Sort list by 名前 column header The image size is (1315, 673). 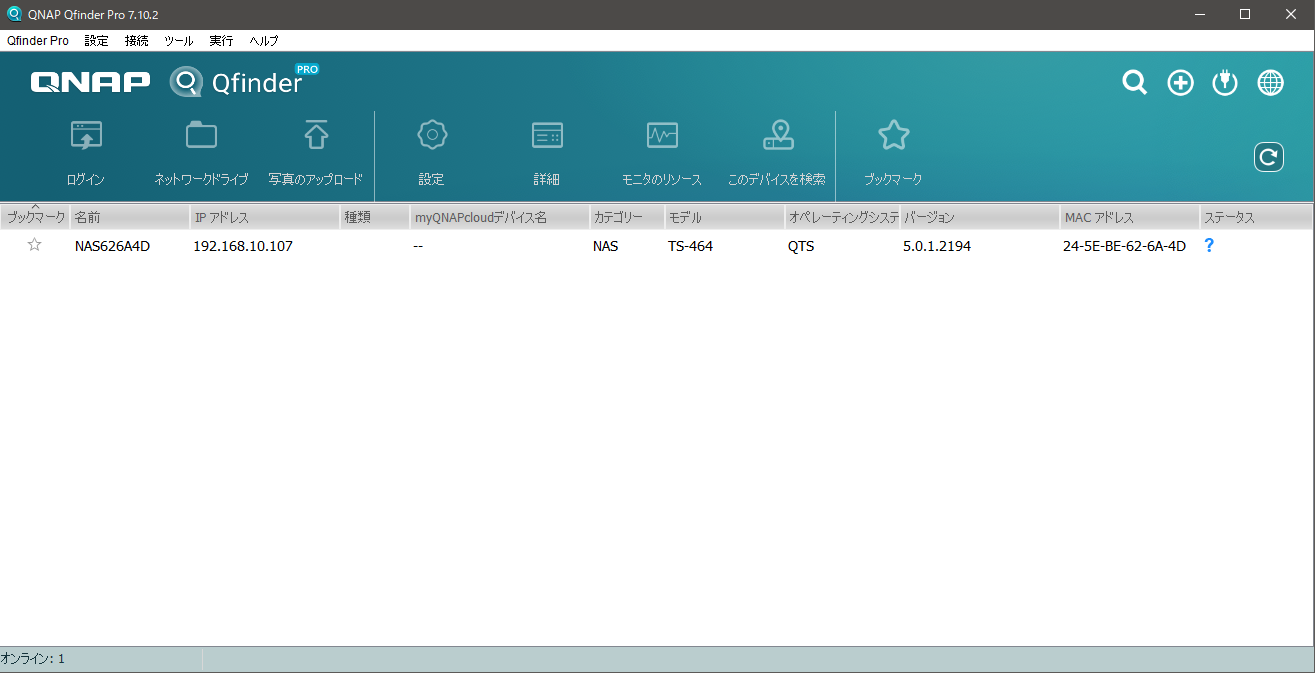point(129,217)
